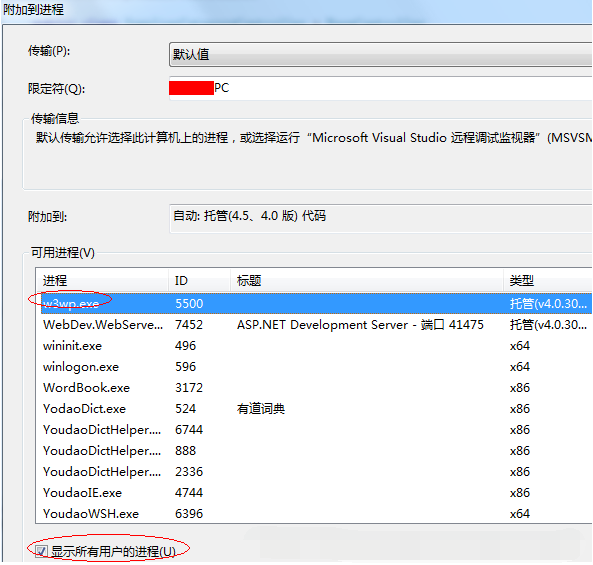Click process ID 496 cell
Screen dimensions: 593x565
click(x=185, y=346)
